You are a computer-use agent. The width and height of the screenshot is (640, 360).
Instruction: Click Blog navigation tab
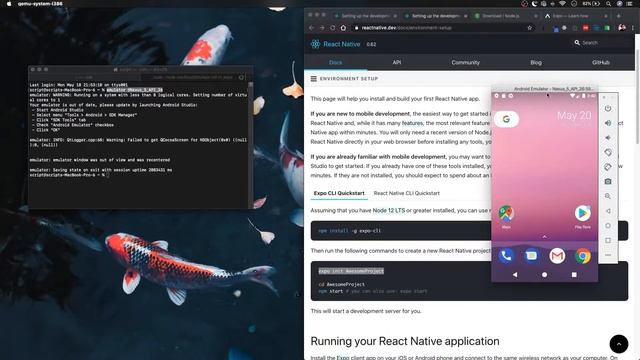pos(536,62)
